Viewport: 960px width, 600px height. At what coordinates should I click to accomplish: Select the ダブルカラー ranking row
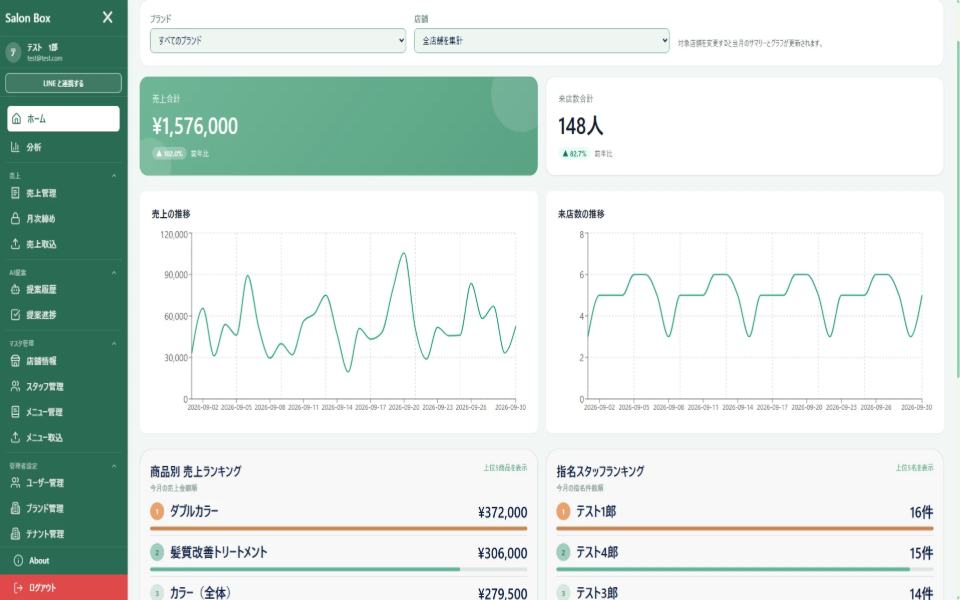[x=339, y=516]
